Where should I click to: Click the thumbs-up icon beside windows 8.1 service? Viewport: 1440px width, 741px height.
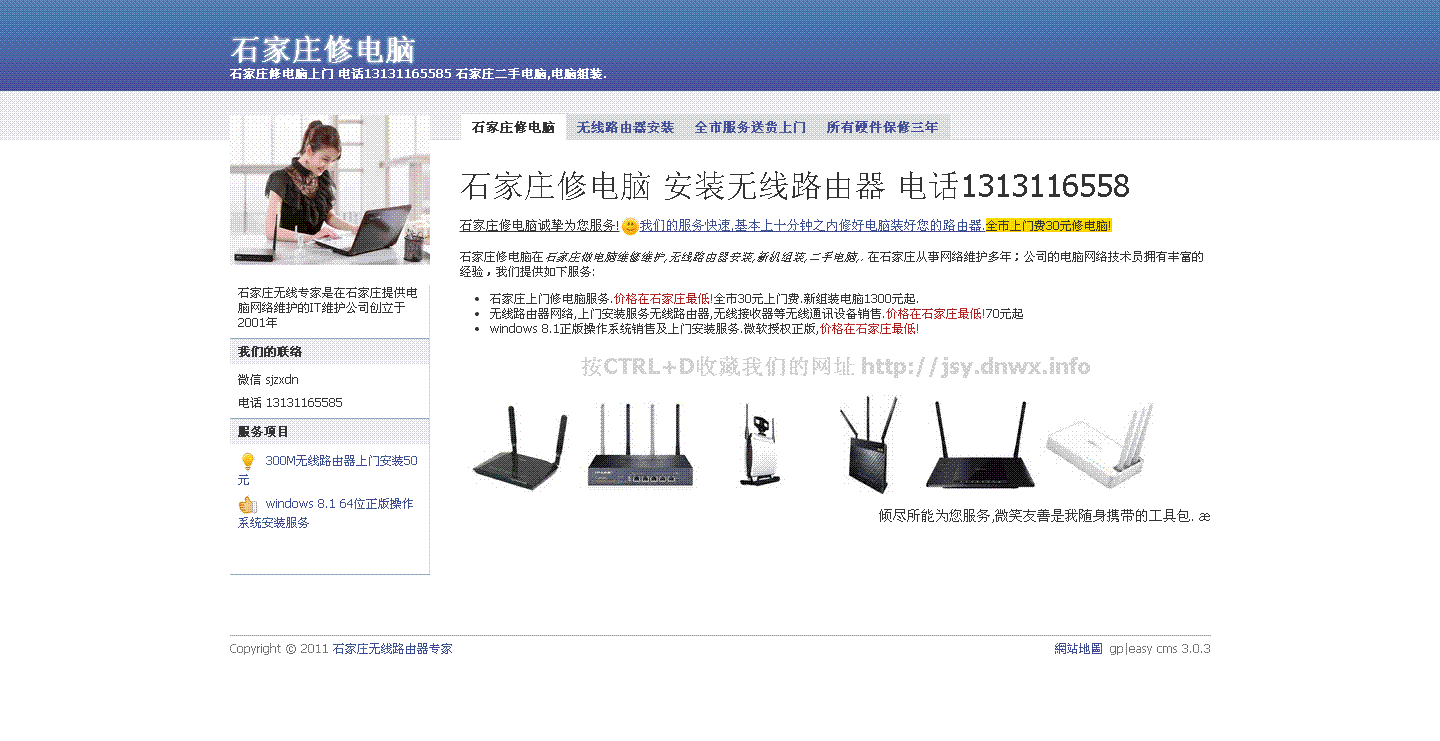point(248,505)
